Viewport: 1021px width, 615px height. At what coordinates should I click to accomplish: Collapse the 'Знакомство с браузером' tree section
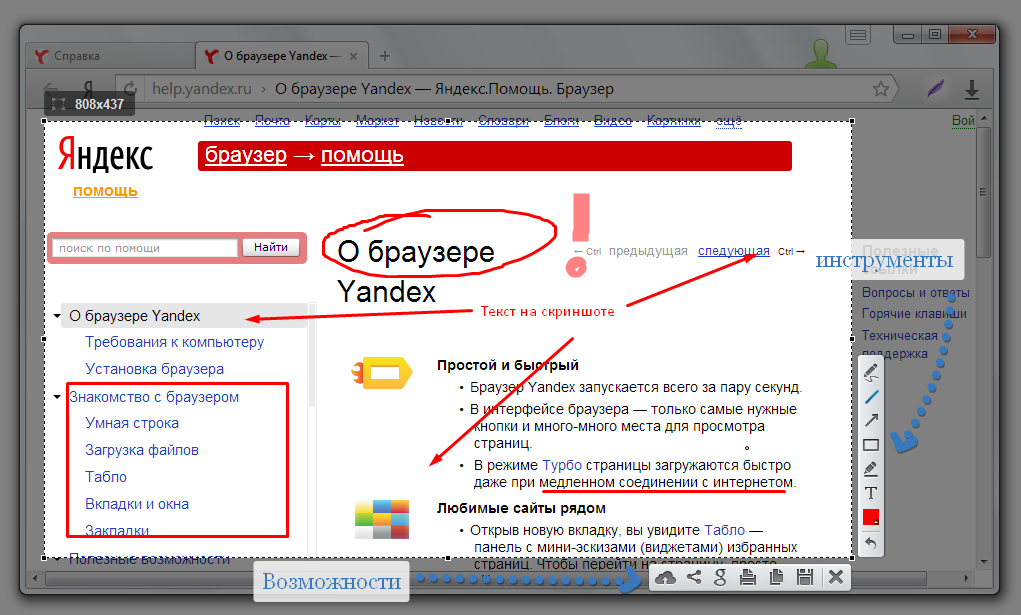pos(58,398)
